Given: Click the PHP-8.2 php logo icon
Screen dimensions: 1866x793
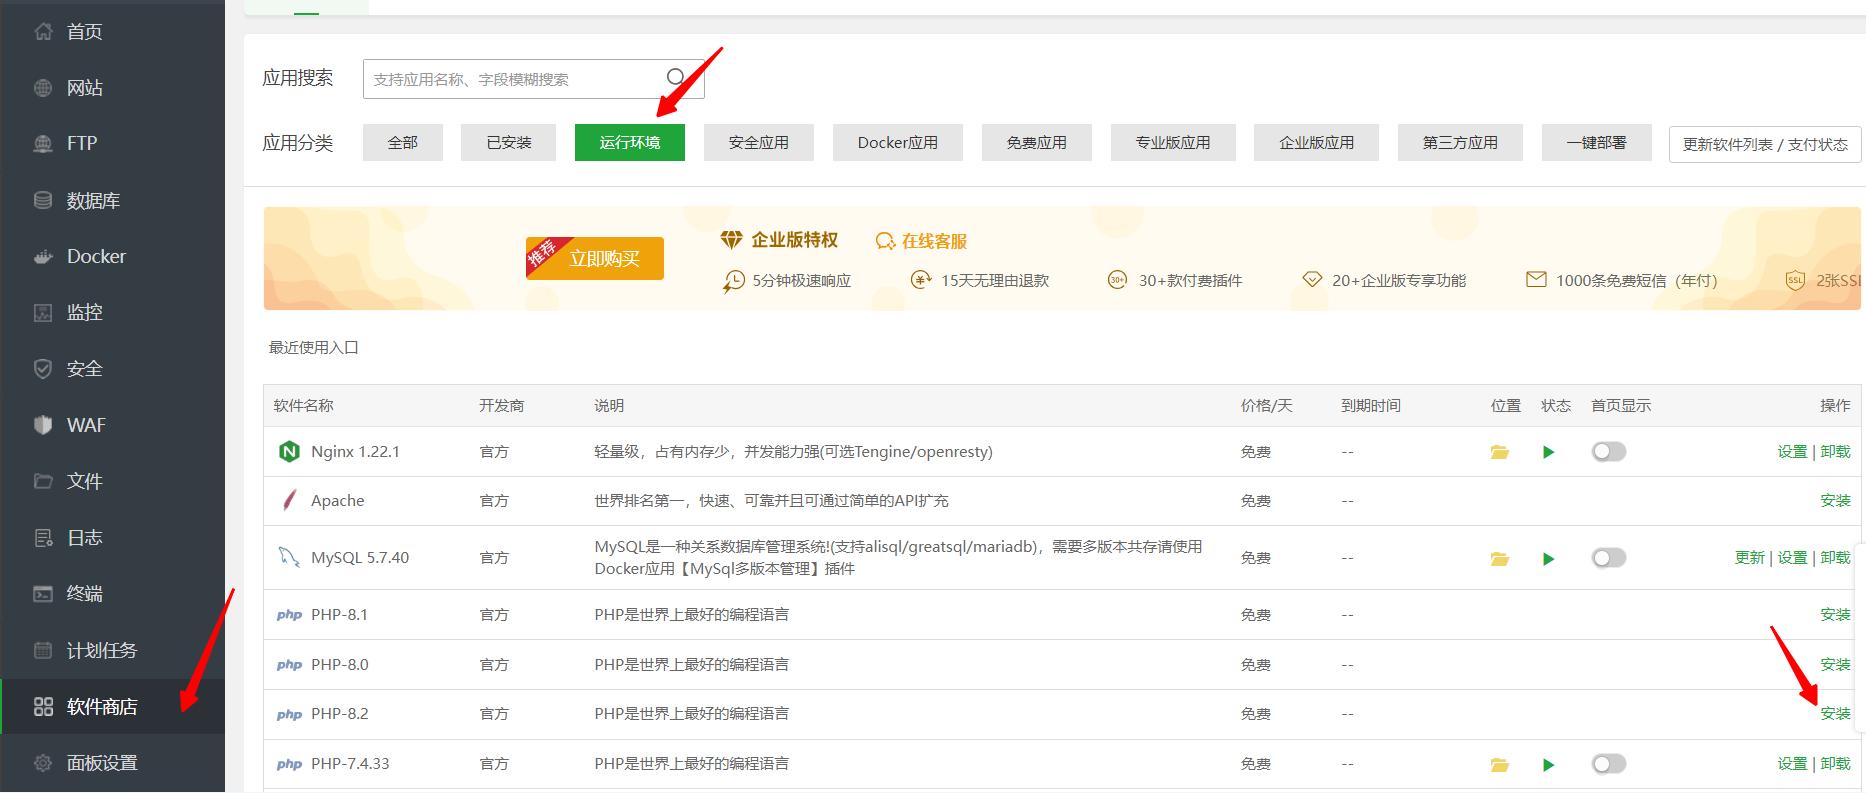Looking at the screenshot, I should (x=289, y=714).
